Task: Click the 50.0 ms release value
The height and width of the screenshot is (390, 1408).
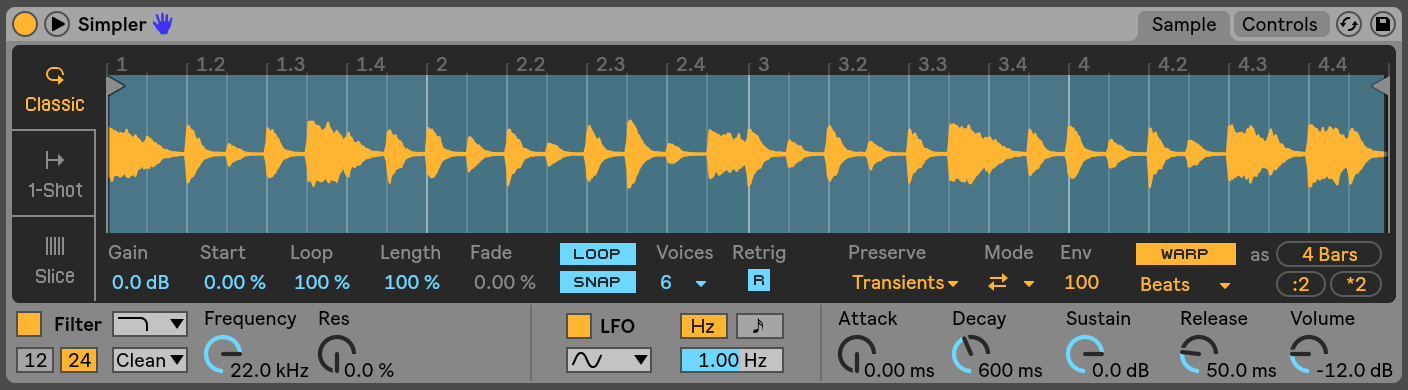Action: click(x=1242, y=370)
